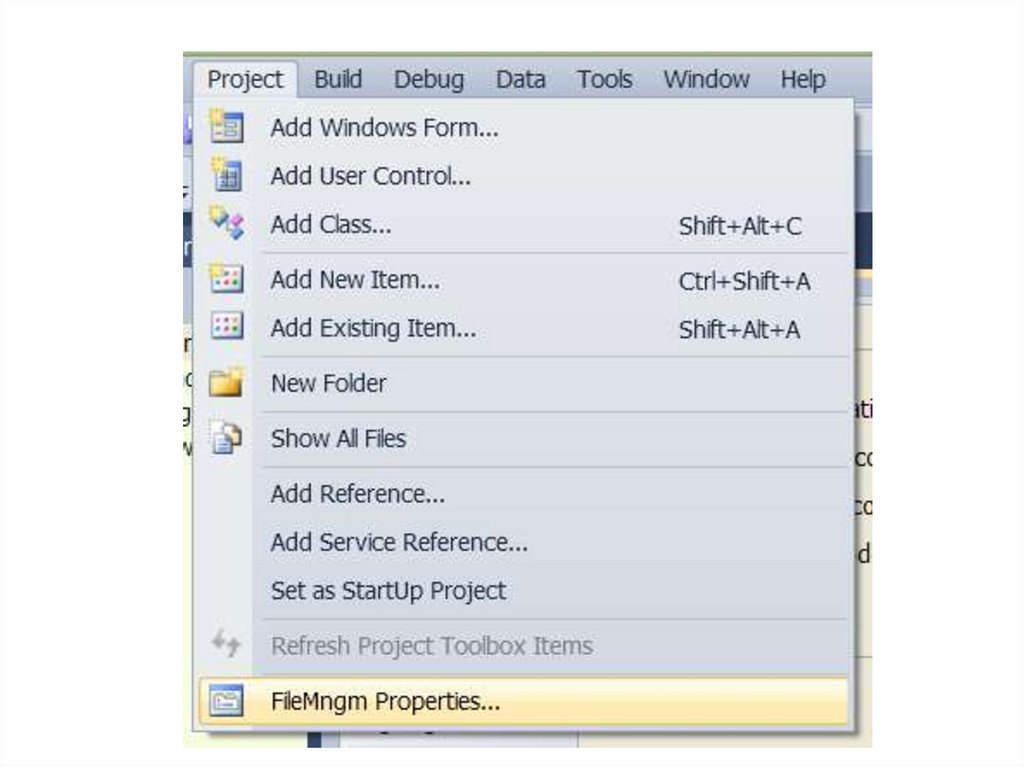Open the Tools menu
1024x767 pixels.
tap(604, 79)
